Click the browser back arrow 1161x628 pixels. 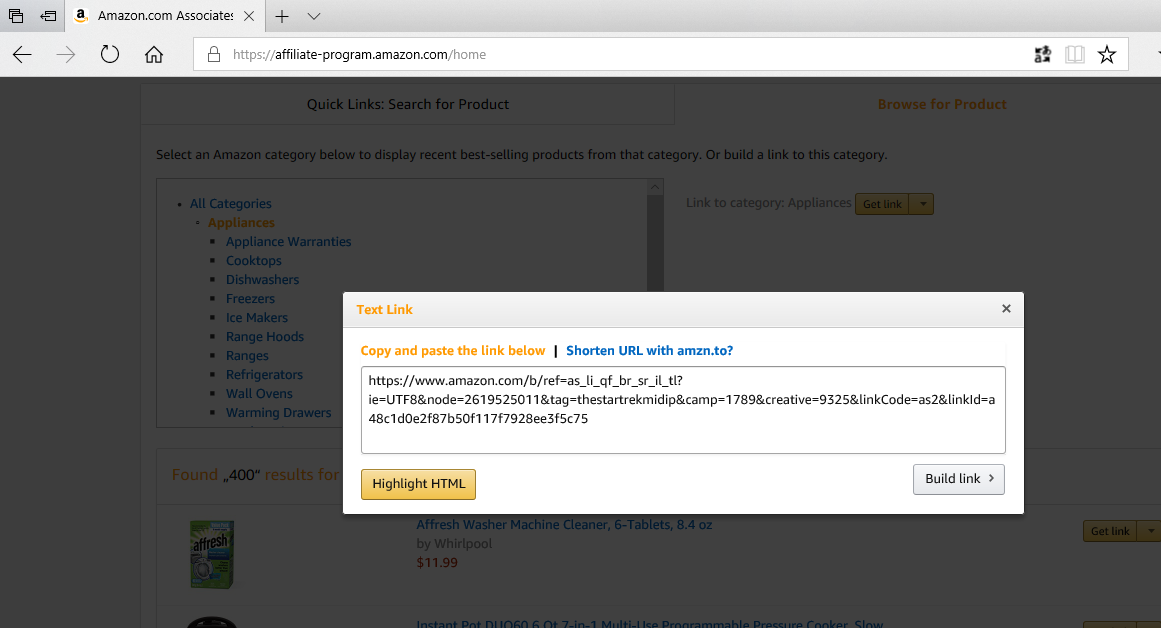pos(22,55)
